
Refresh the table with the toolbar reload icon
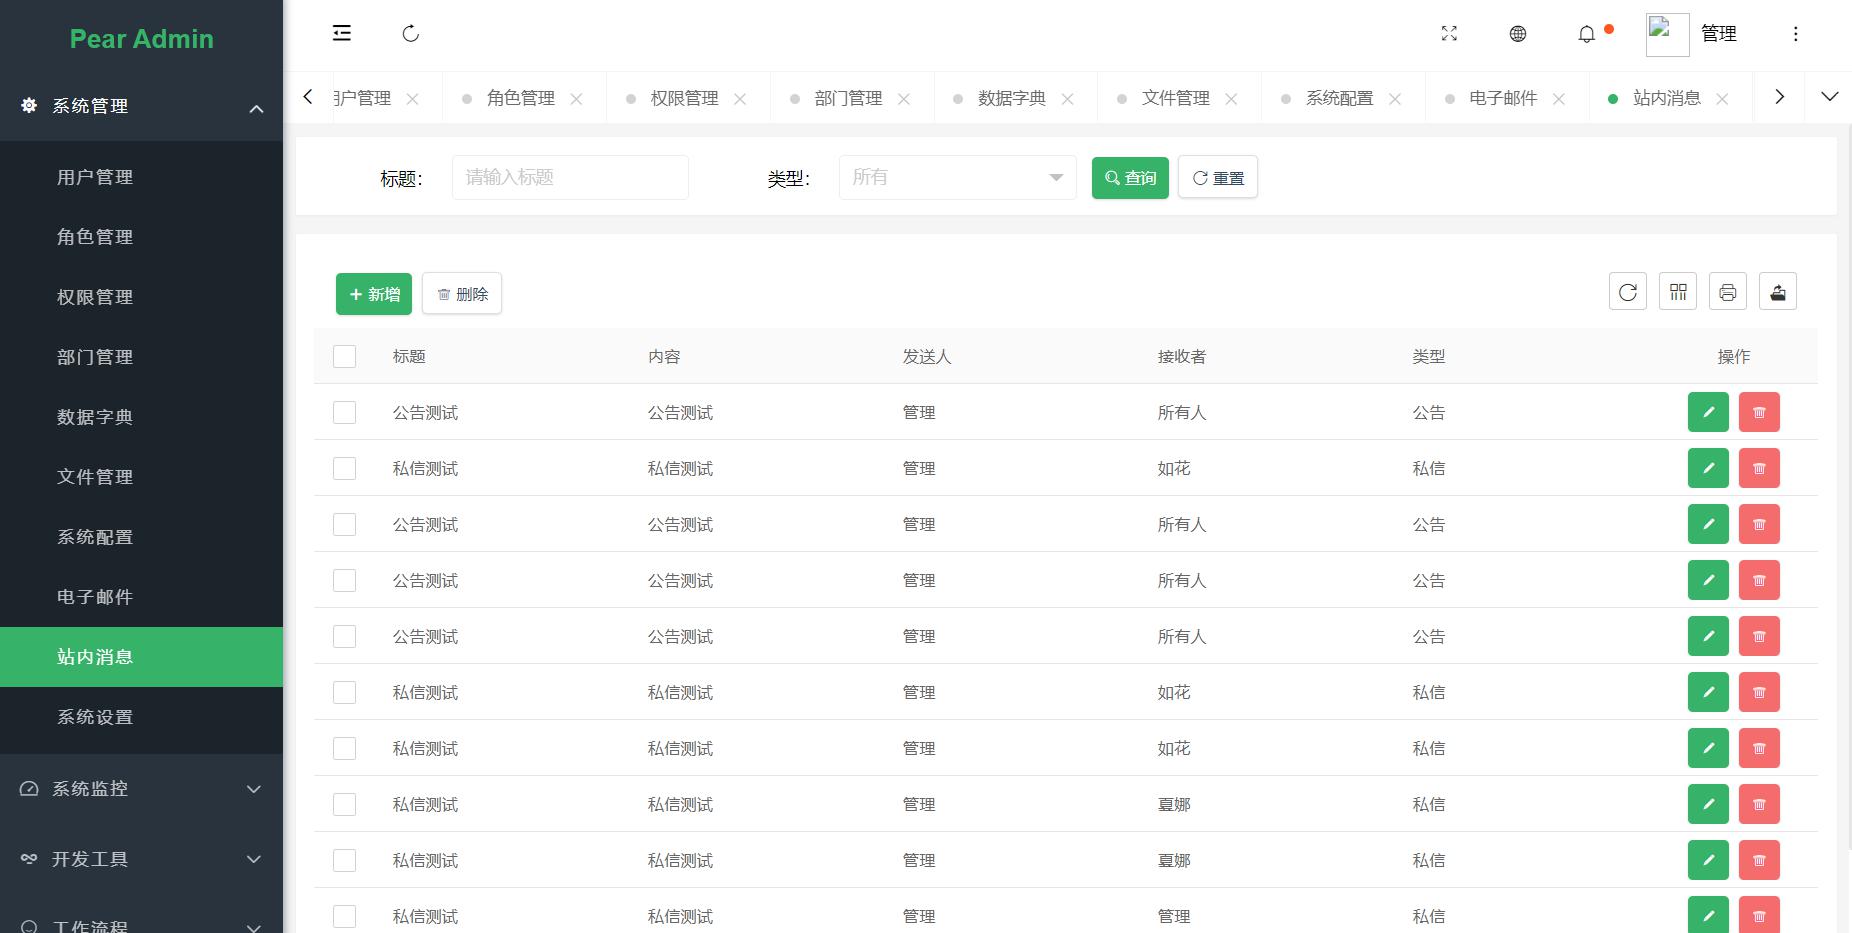click(1628, 292)
